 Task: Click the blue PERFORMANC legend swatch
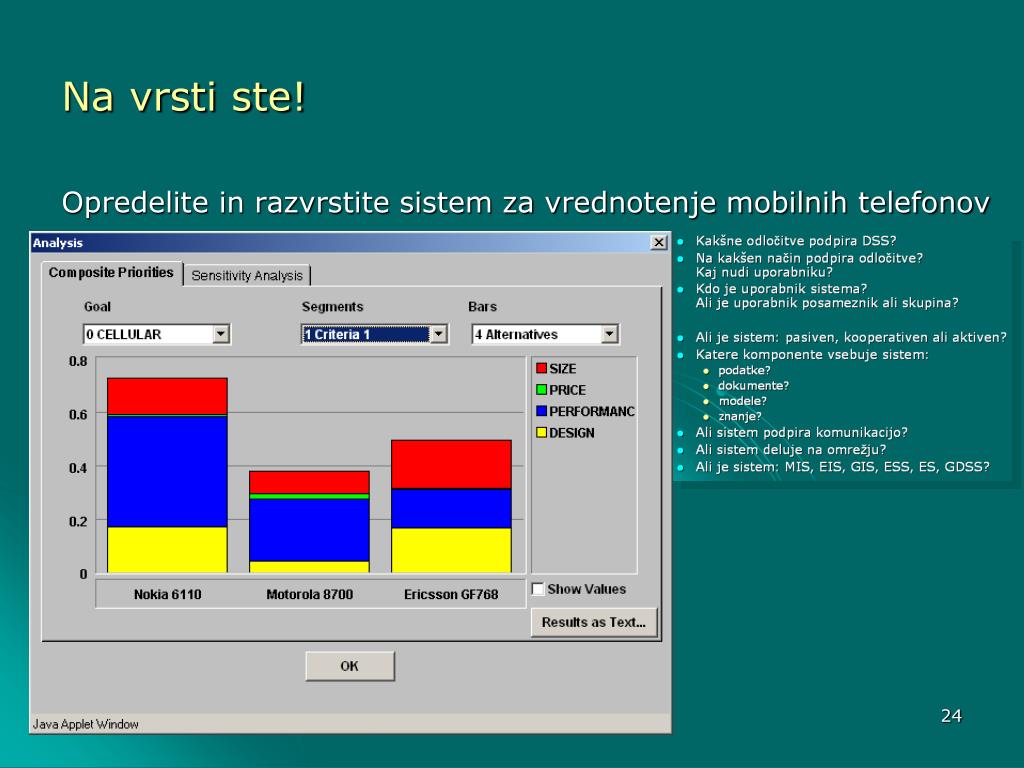[541, 411]
